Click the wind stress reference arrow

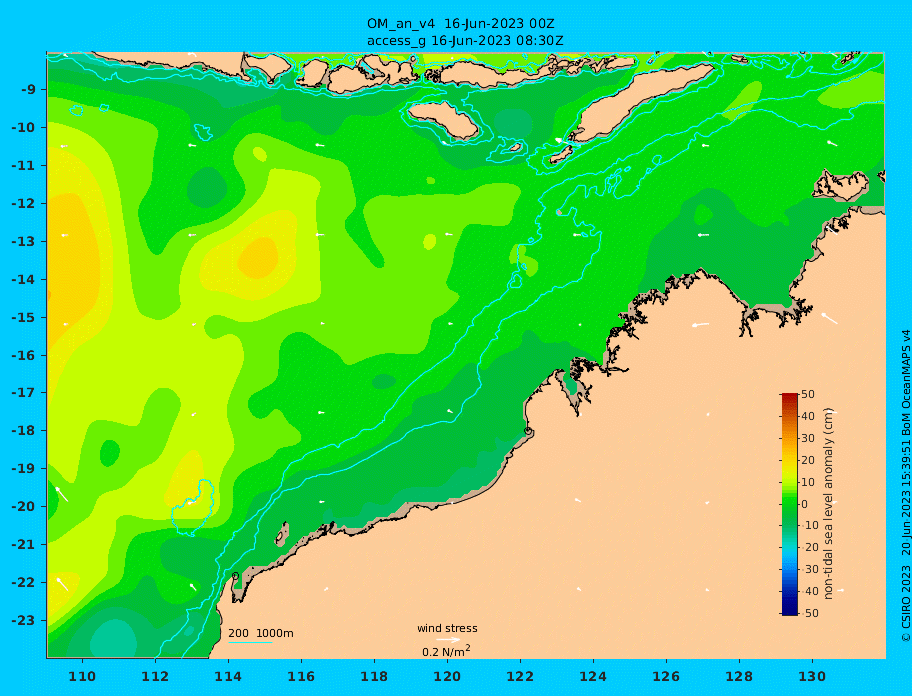[x=448, y=640]
